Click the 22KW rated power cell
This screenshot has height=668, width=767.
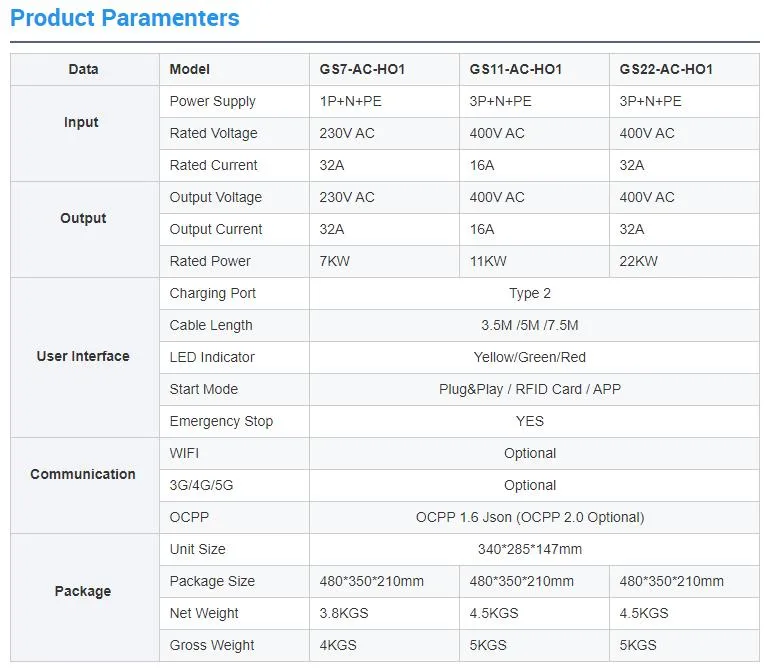click(x=639, y=261)
